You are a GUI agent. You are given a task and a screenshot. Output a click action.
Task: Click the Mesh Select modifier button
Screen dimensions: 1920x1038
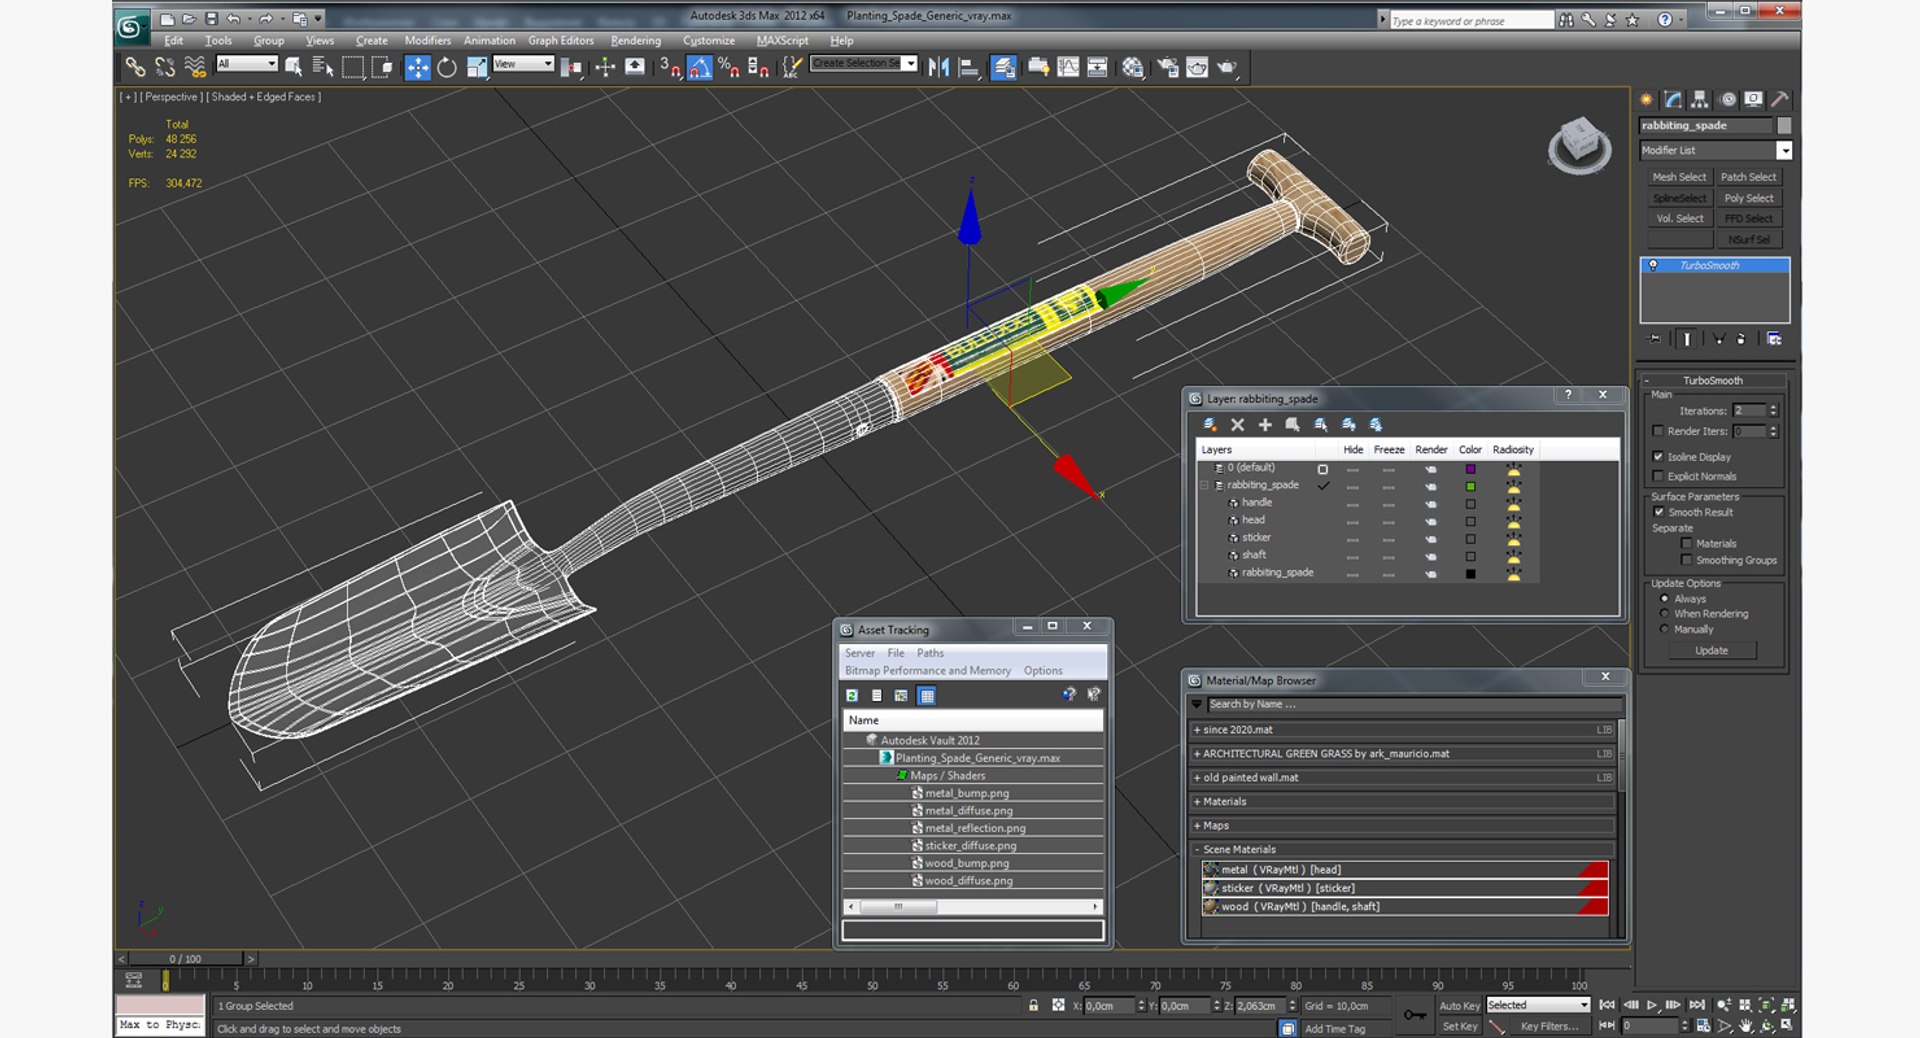tap(1679, 177)
